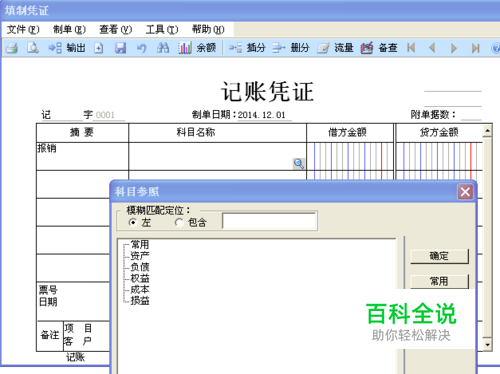The width and height of the screenshot is (500, 374).
Task: Click the help question mark icon
Action: point(496,48)
